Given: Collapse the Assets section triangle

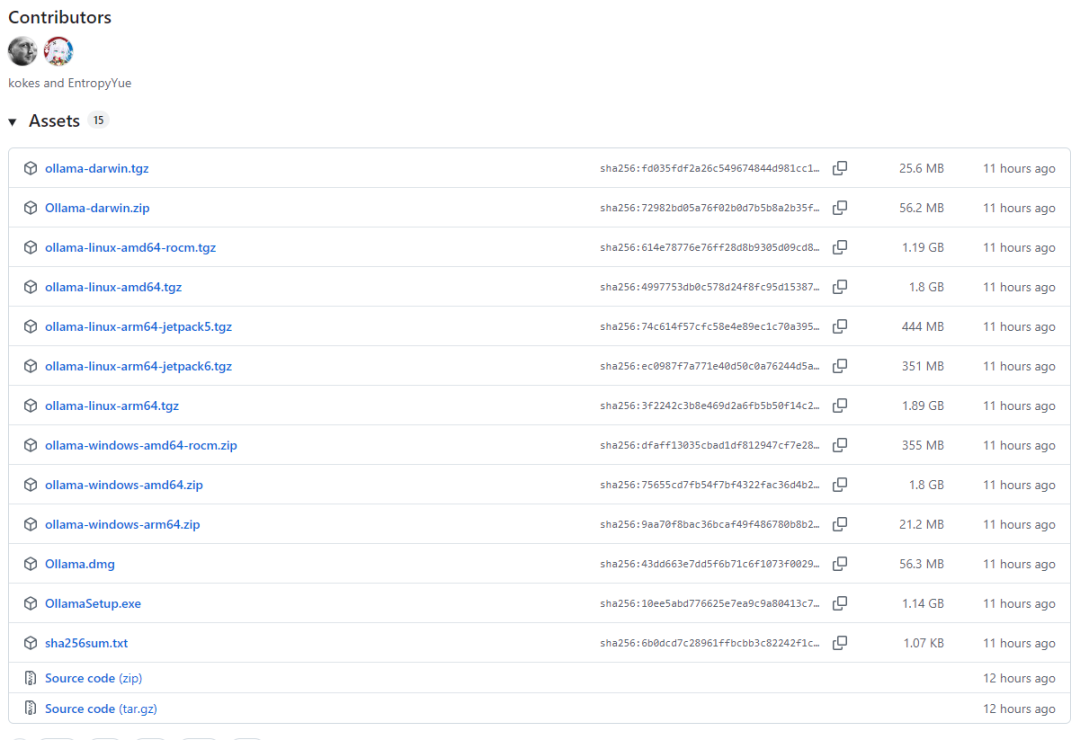Looking at the screenshot, I should pos(12,122).
